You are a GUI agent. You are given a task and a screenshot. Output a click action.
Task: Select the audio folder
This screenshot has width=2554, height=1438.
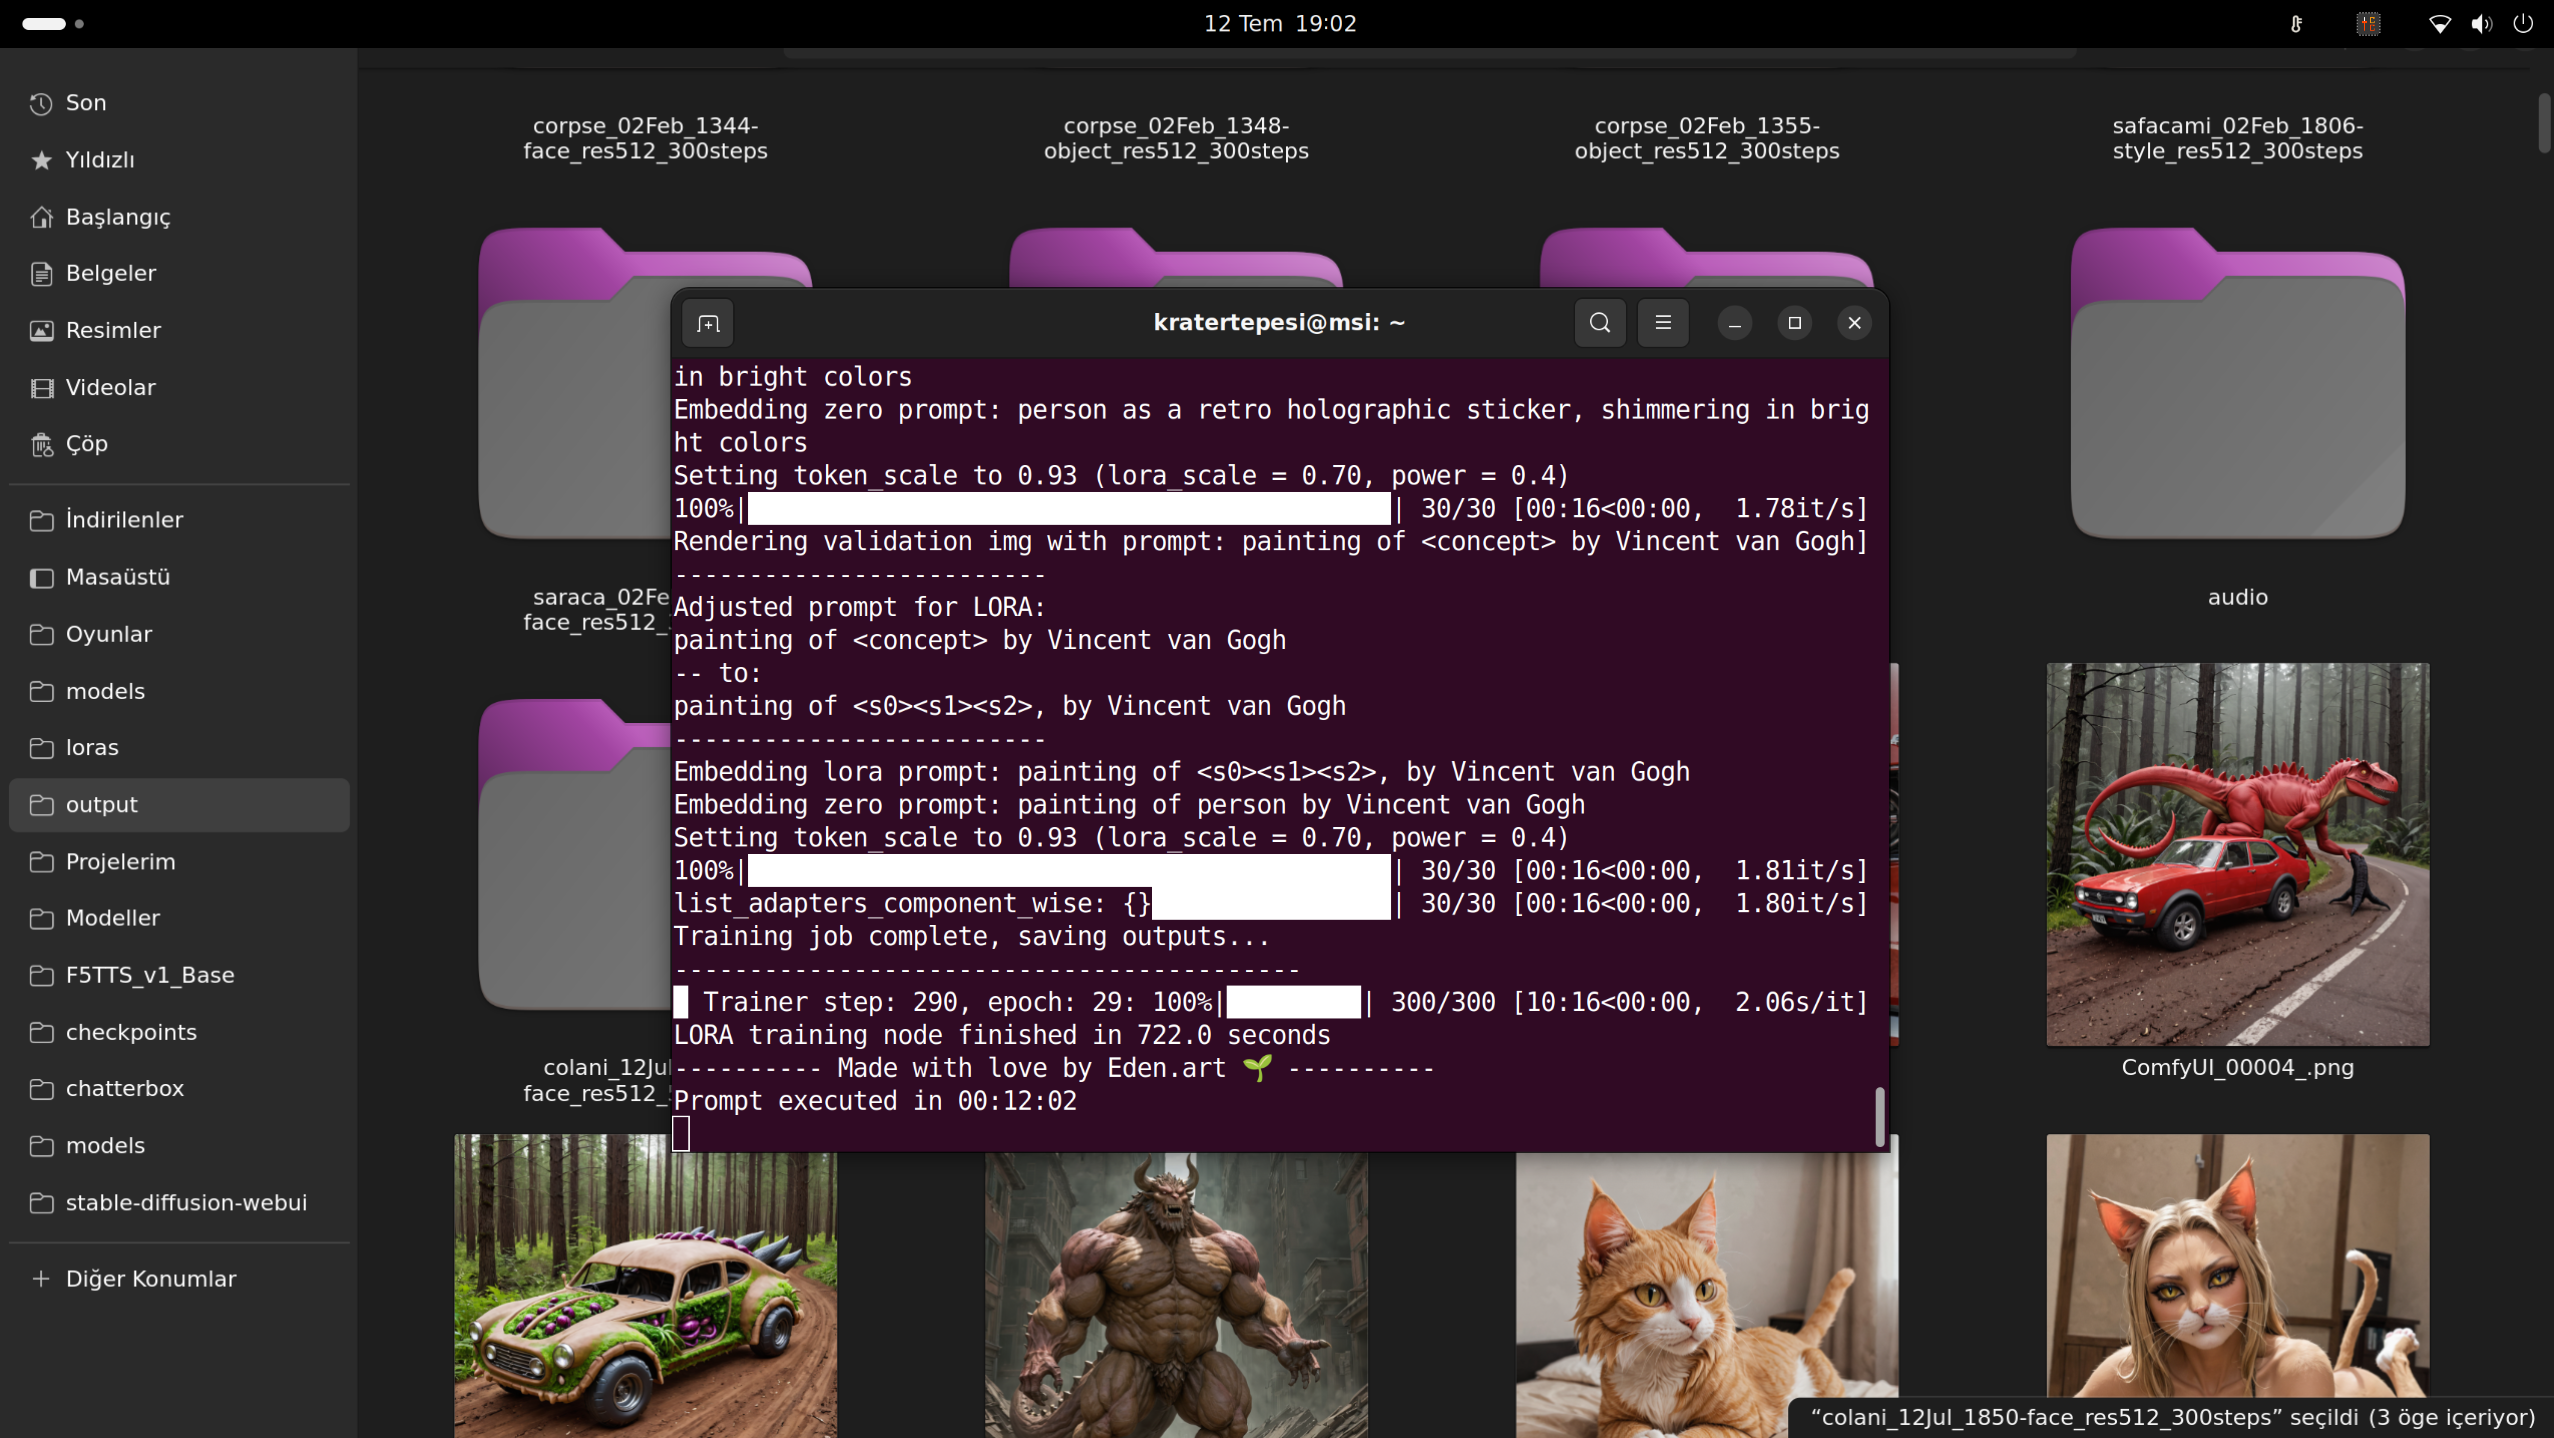point(2238,383)
